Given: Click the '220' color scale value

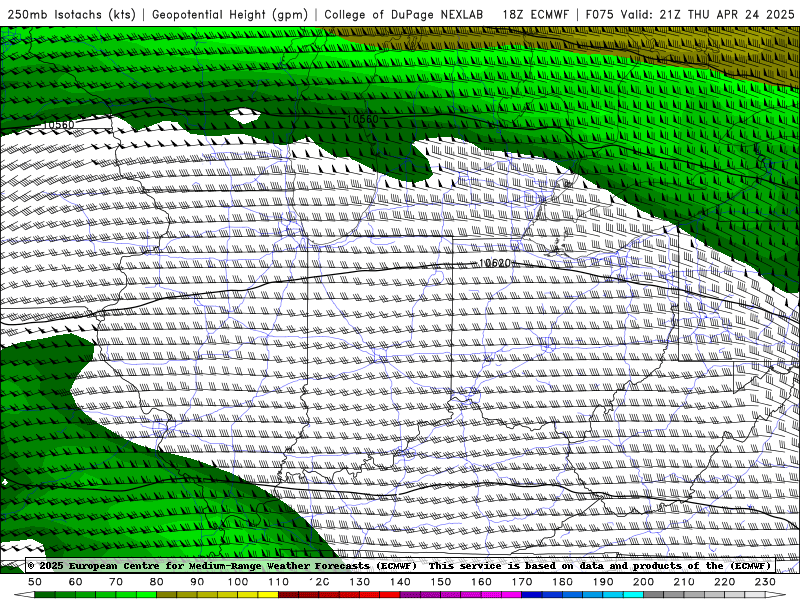Looking at the screenshot, I should [724, 582].
